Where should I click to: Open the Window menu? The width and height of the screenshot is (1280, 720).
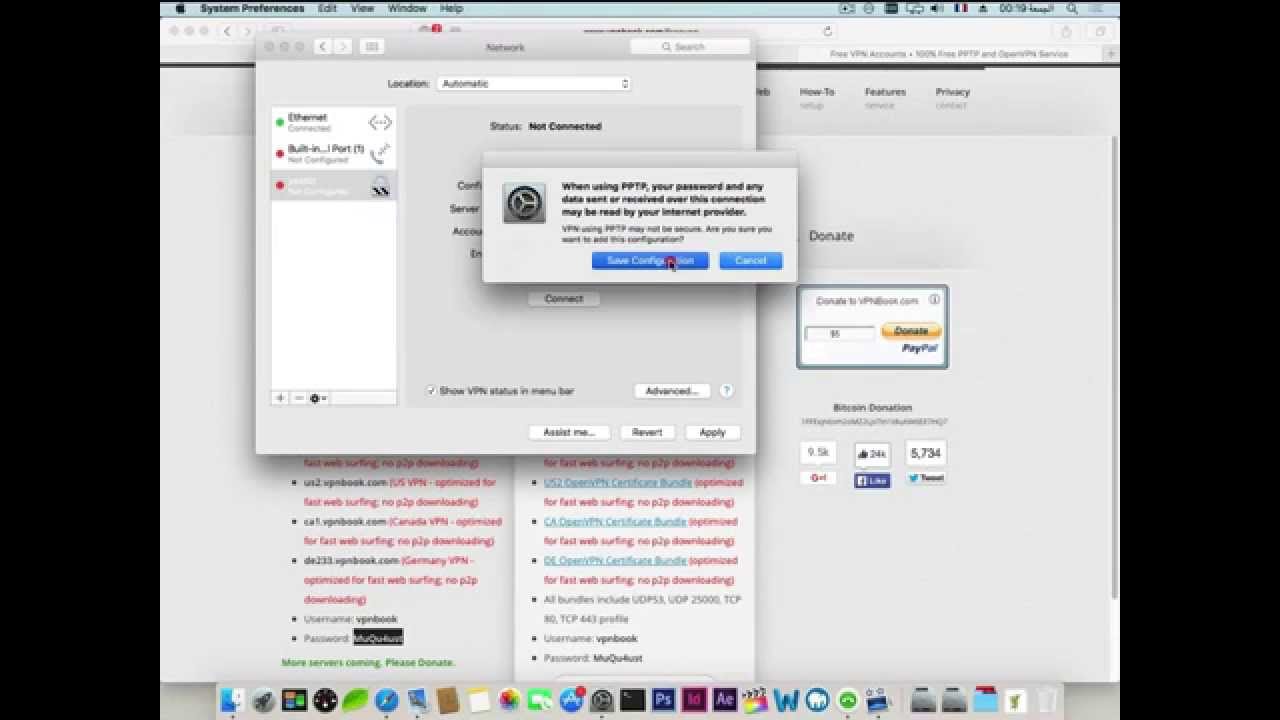[x=407, y=8]
